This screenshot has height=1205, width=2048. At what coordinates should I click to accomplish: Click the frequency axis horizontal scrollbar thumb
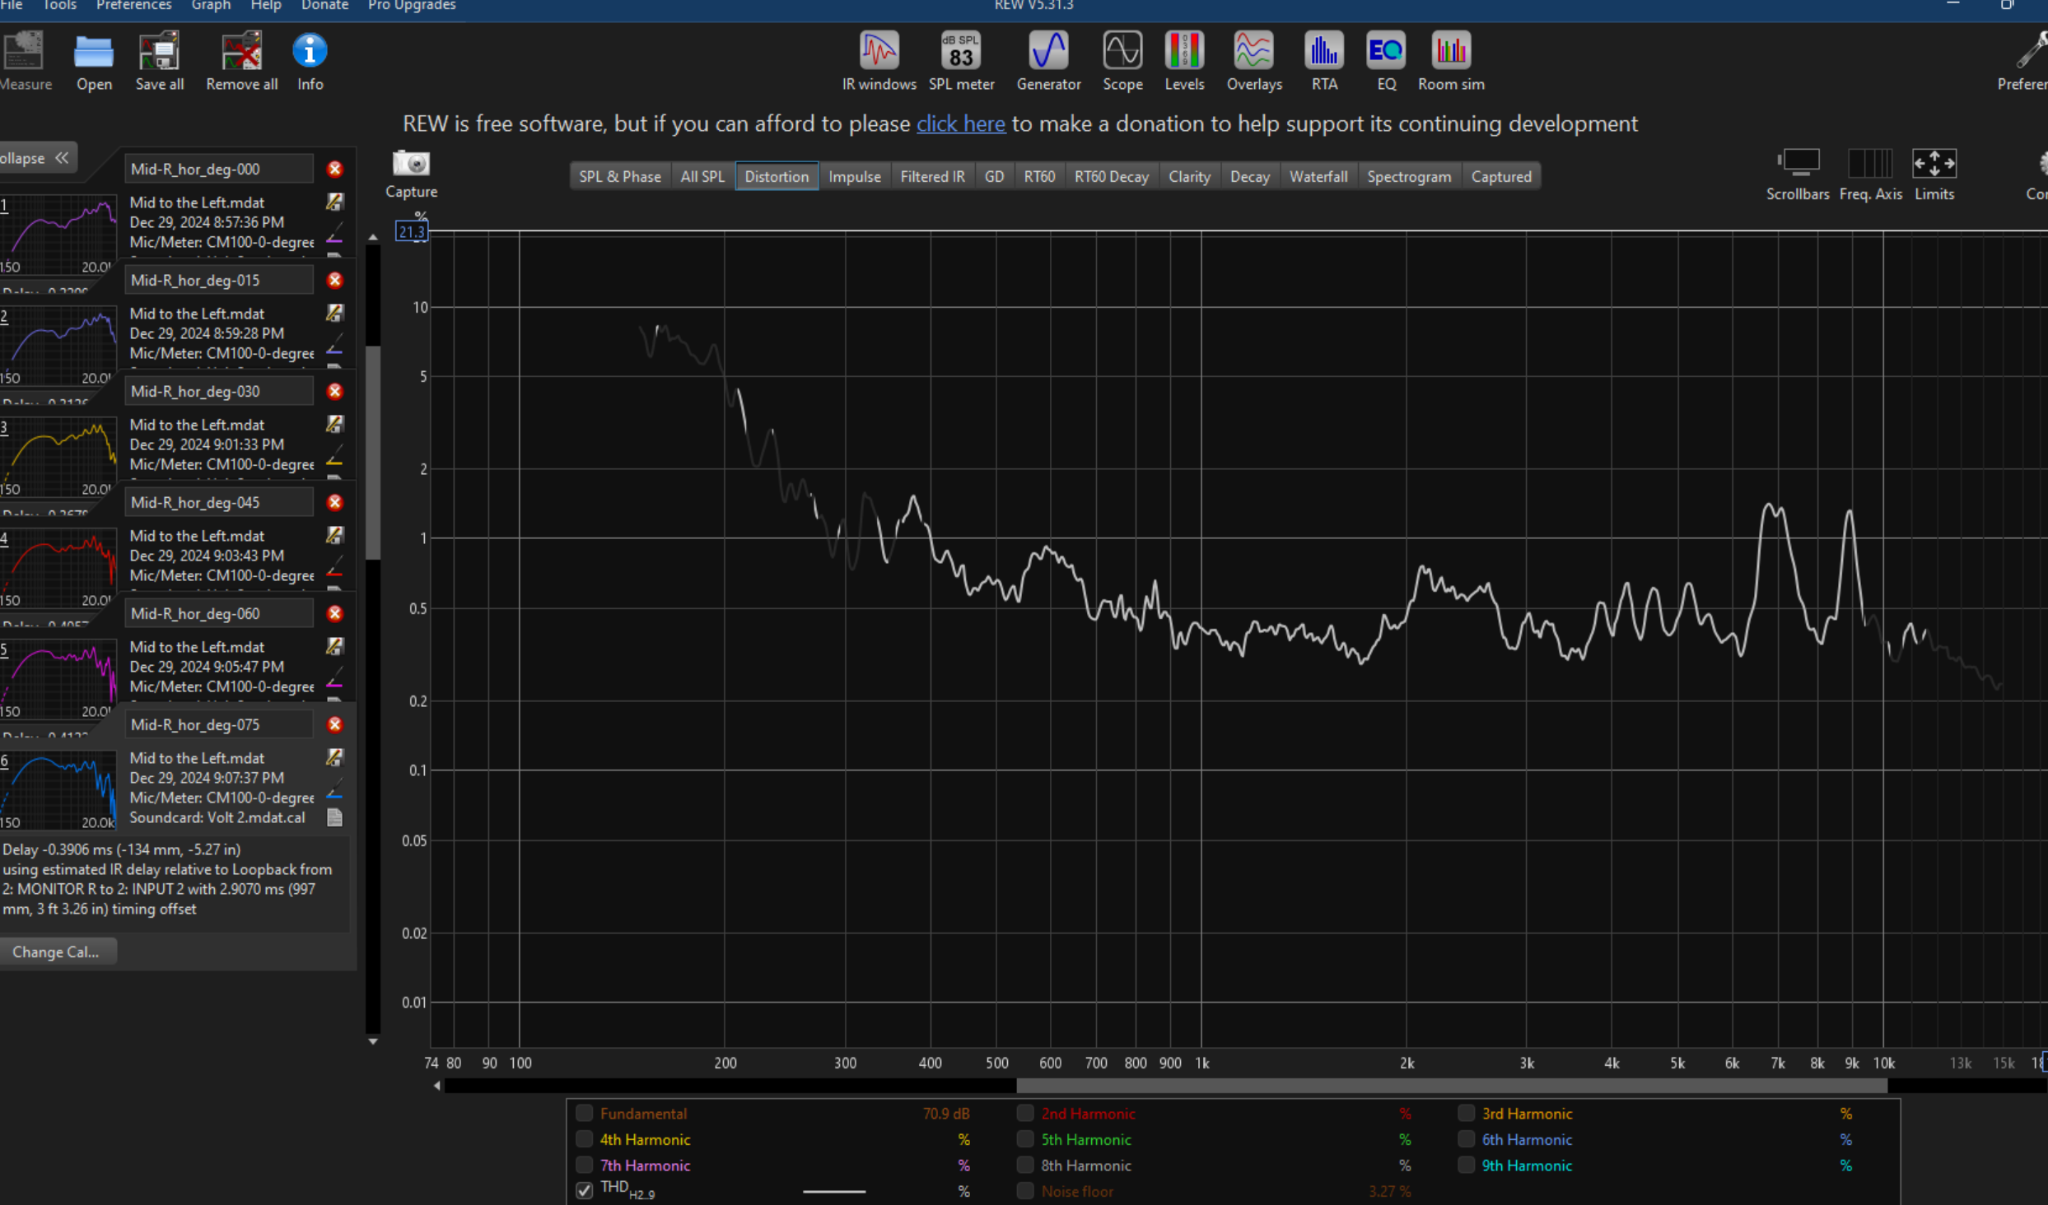(1451, 1086)
